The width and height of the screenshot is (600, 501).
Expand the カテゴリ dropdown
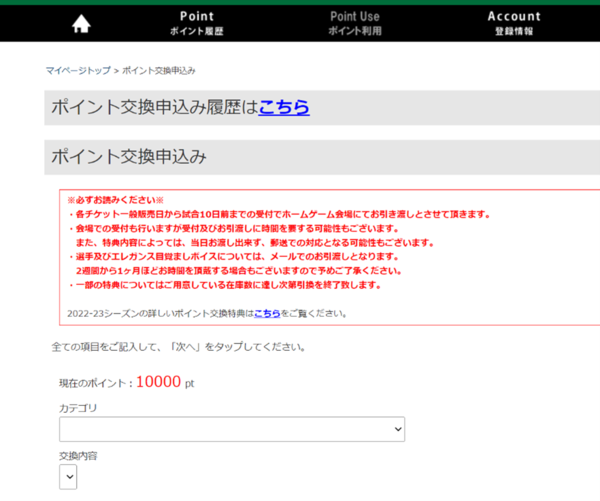tap(231, 429)
